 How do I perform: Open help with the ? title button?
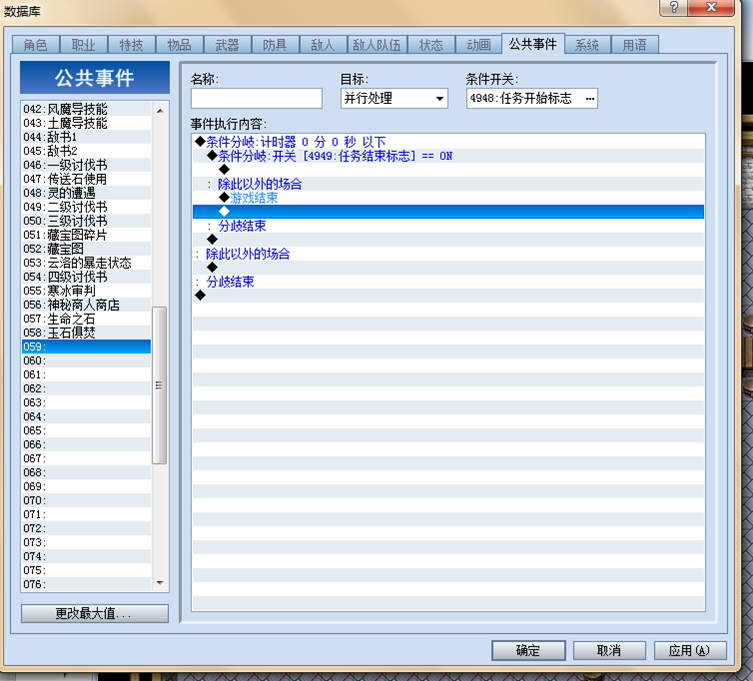coord(673,7)
